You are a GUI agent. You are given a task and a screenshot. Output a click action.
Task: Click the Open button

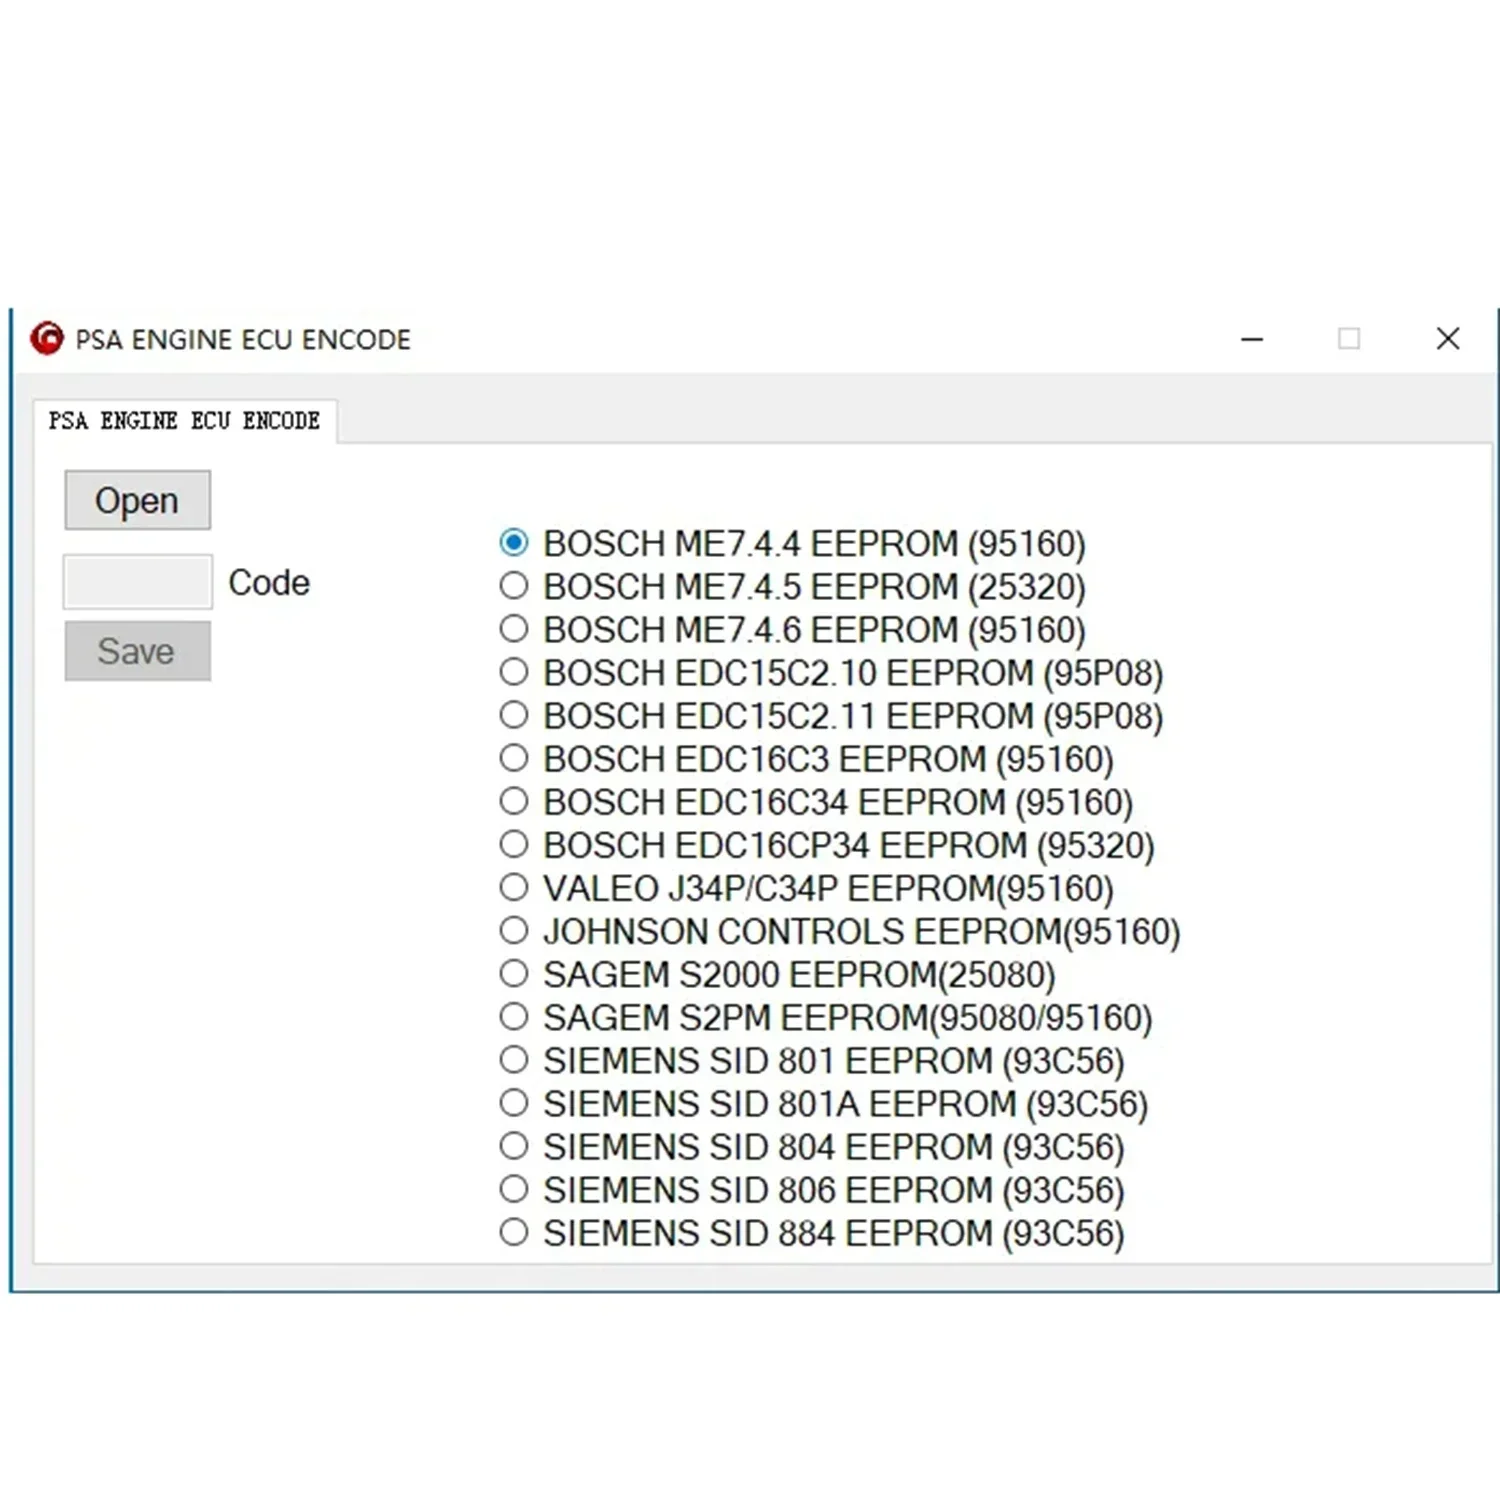tap(138, 500)
